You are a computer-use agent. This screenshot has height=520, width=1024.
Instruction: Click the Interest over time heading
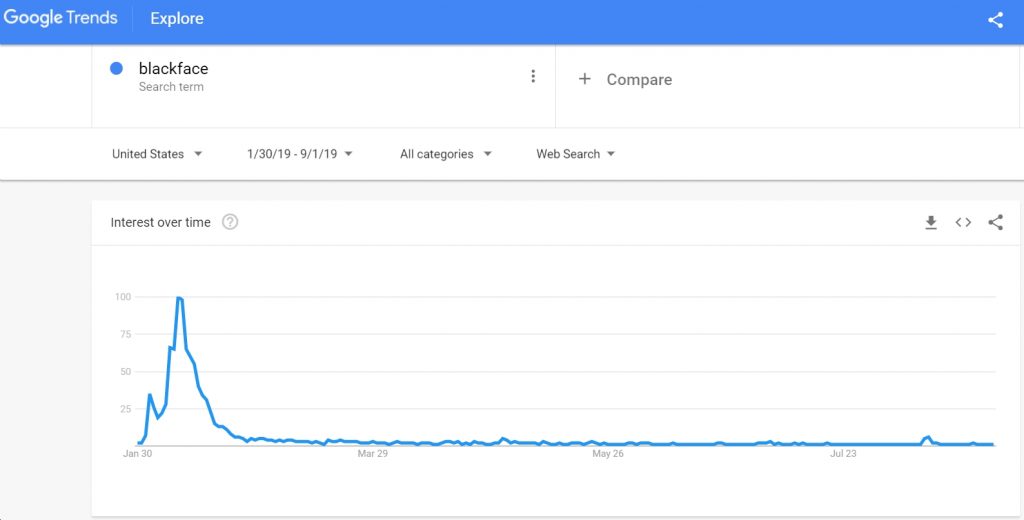click(161, 222)
